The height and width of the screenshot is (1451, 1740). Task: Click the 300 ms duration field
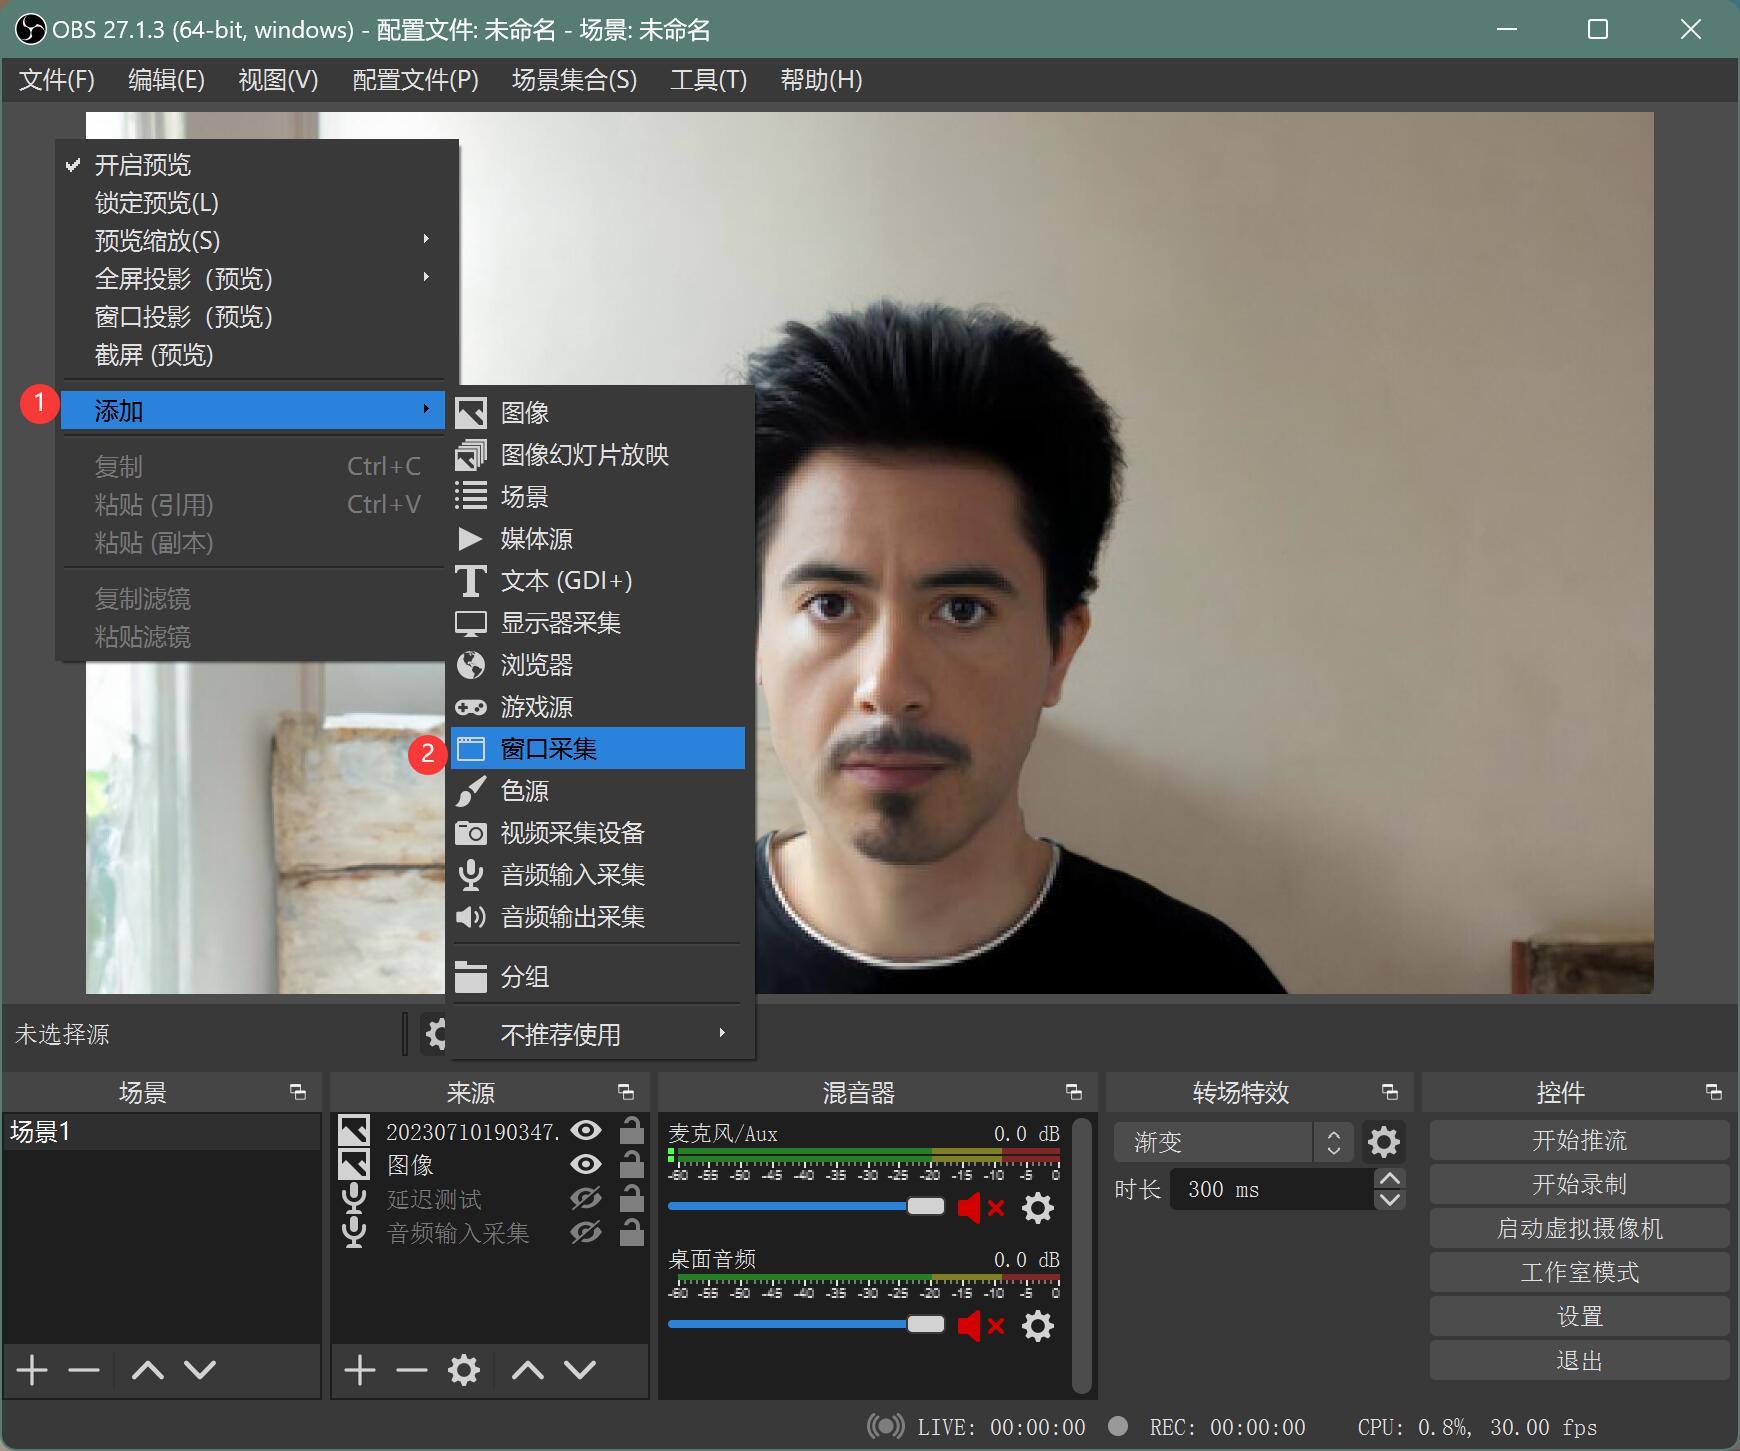pos(1271,1189)
